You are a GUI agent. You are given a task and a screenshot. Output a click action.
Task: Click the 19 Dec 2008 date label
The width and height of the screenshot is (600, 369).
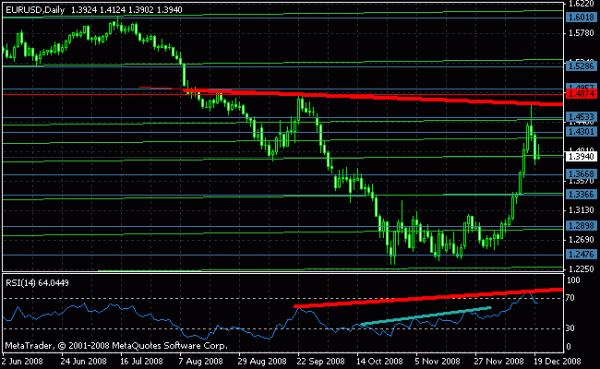(x=558, y=361)
